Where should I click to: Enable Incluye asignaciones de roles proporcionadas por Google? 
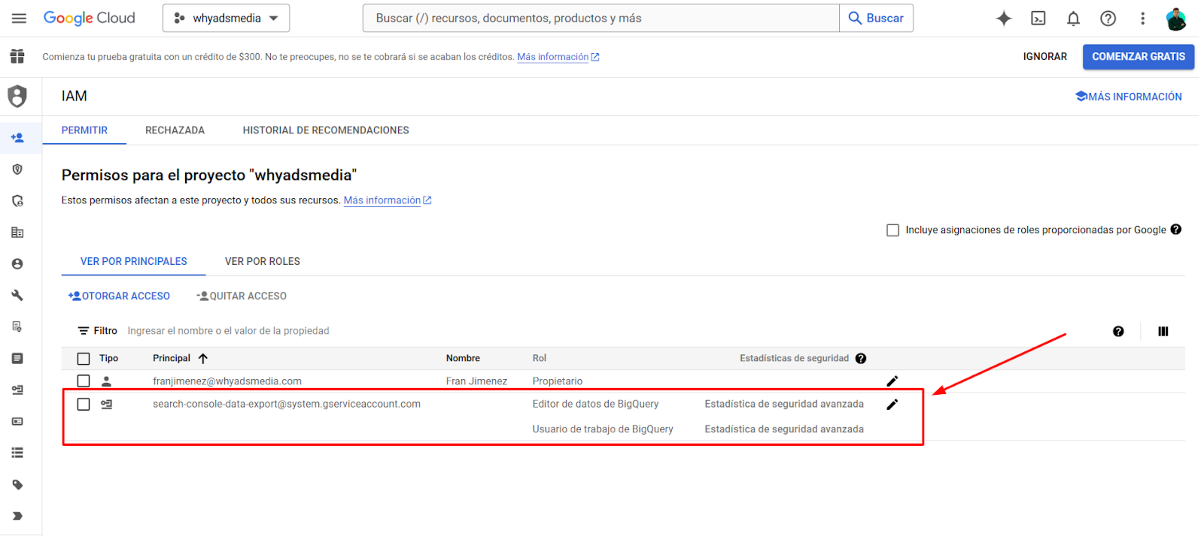pyautogui.click(x=893, y=230)
